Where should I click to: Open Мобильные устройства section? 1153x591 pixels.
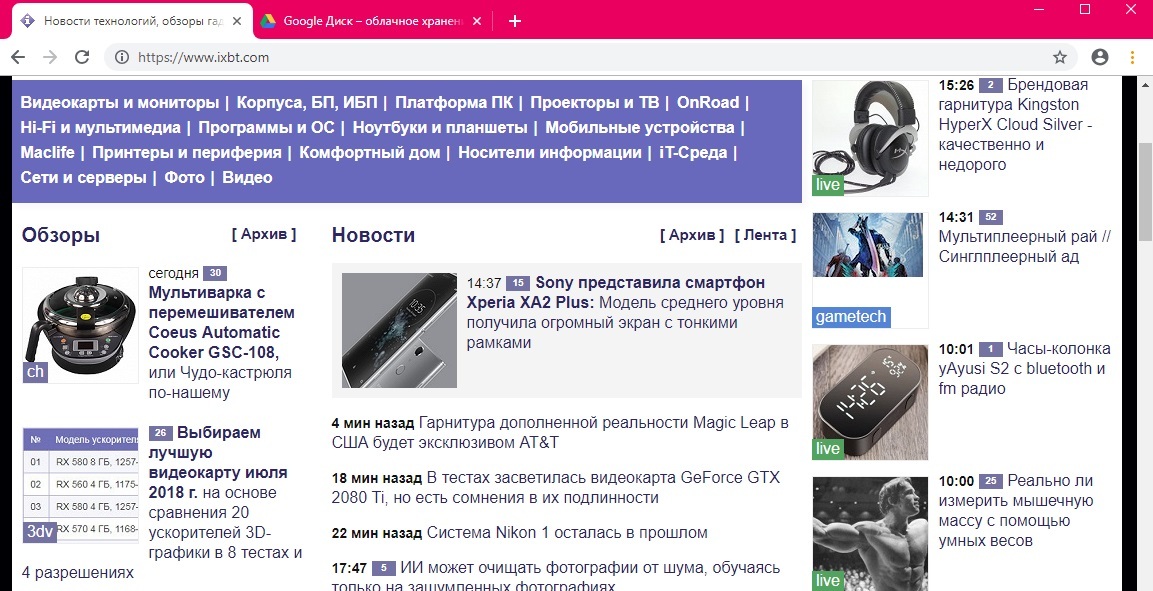click(640, 128)
